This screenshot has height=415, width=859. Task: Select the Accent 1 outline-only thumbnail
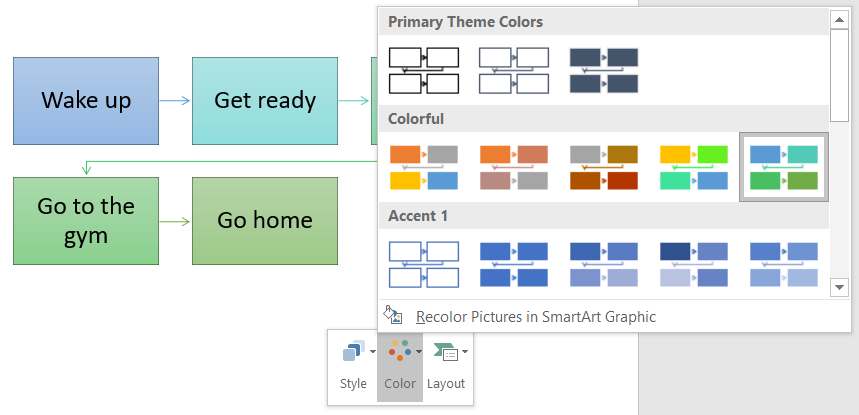click(x=424, y=264)
